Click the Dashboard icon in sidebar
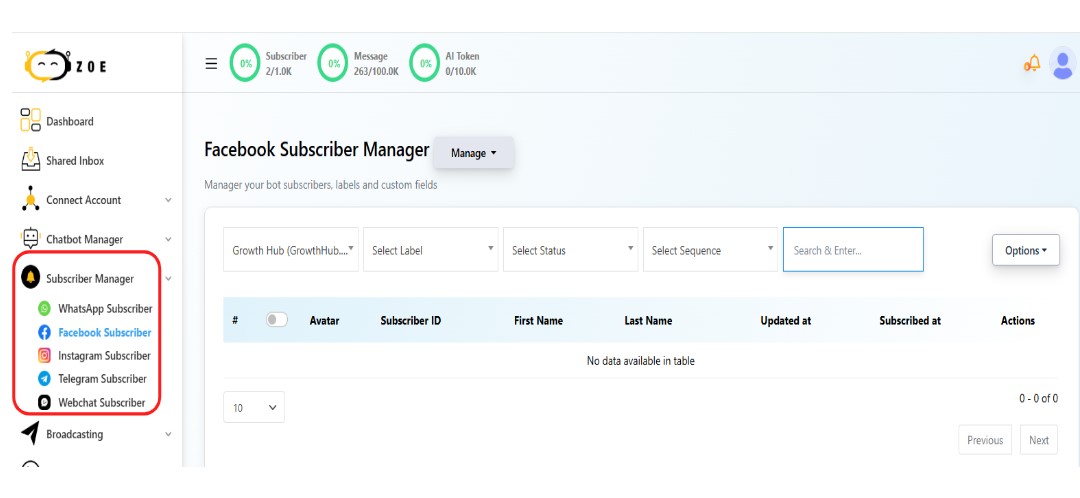Screen dimensions: 1080x498 (x=30, y=121)
